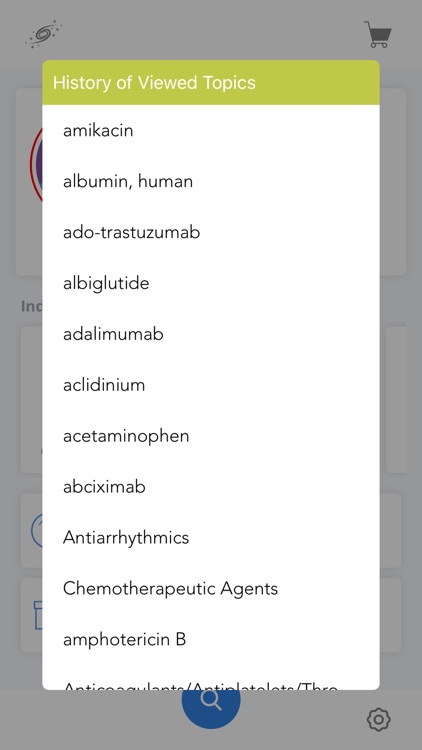Tap the blue circle icon at left edge
422x750 pixels.
36,530
